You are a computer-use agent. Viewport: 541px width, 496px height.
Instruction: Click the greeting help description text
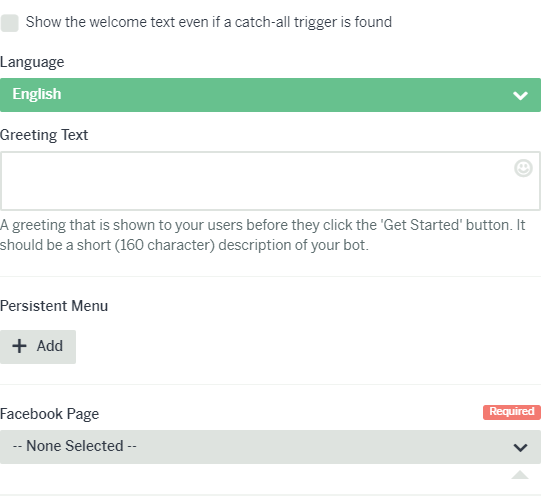tap(263, 235)
